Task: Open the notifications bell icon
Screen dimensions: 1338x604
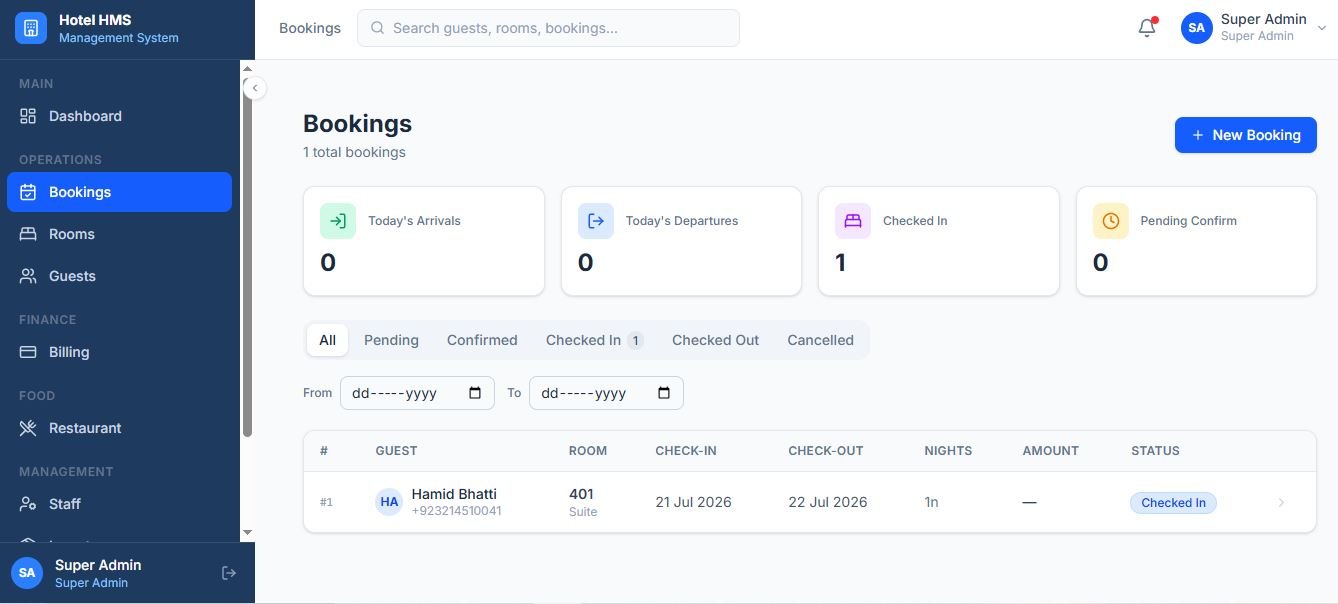Action: point(1147,28)
